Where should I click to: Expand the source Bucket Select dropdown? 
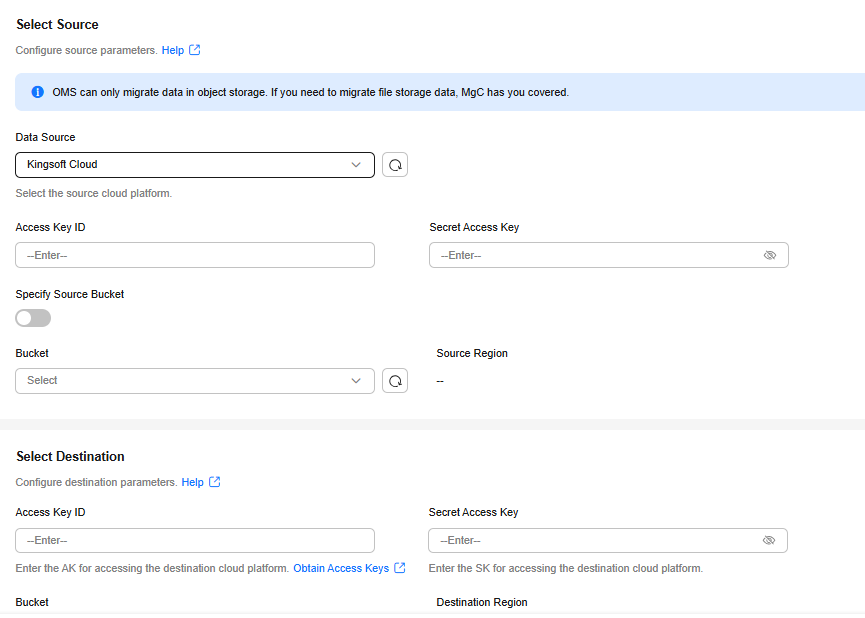195,381
